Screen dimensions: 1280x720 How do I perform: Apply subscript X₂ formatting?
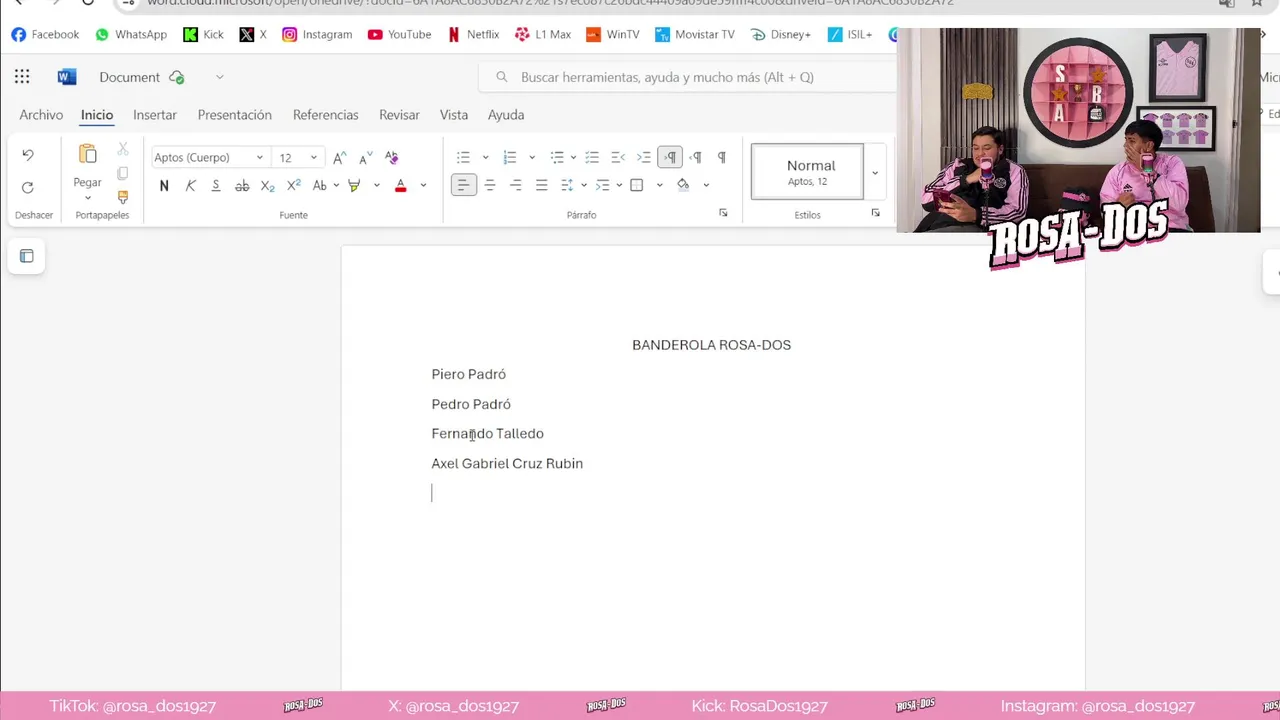tap(267, 185)
